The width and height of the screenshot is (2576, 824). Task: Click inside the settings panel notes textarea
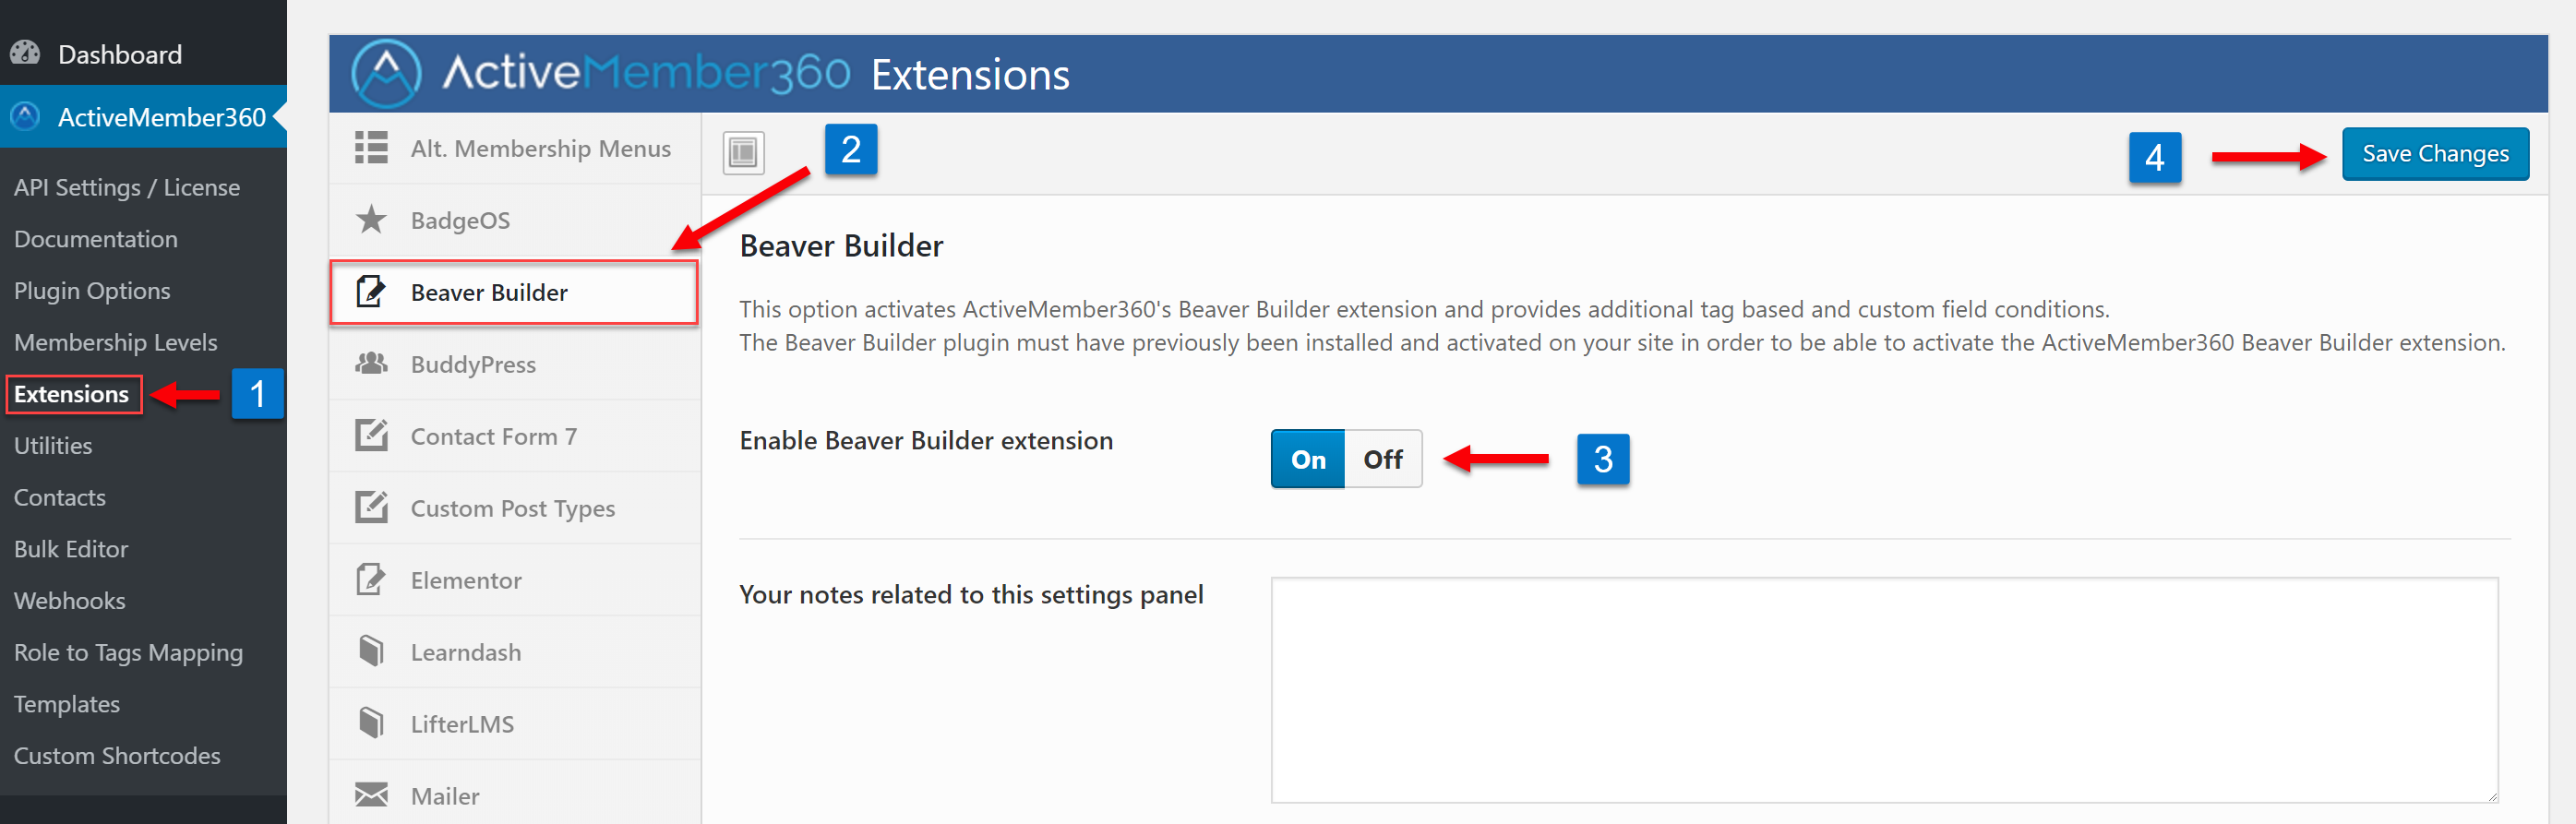[1884, 690]
